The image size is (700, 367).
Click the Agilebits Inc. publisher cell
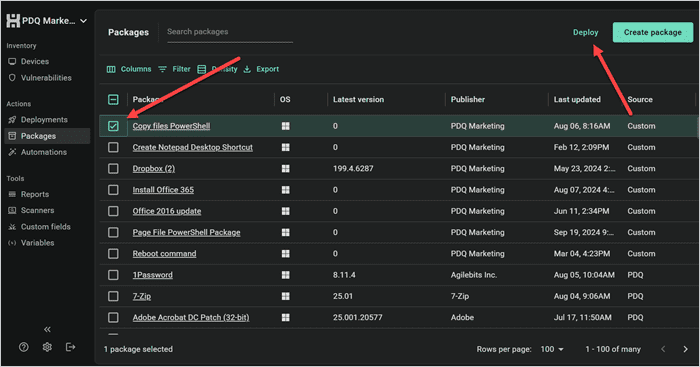473,275
